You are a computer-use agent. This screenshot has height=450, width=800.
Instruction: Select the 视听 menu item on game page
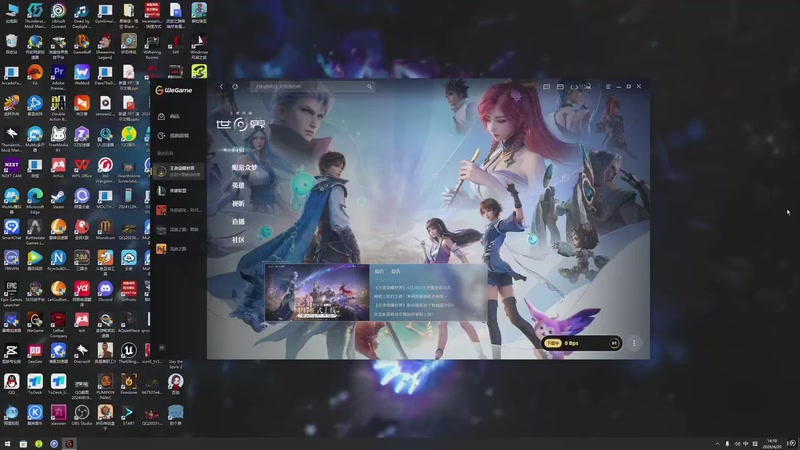238,204
